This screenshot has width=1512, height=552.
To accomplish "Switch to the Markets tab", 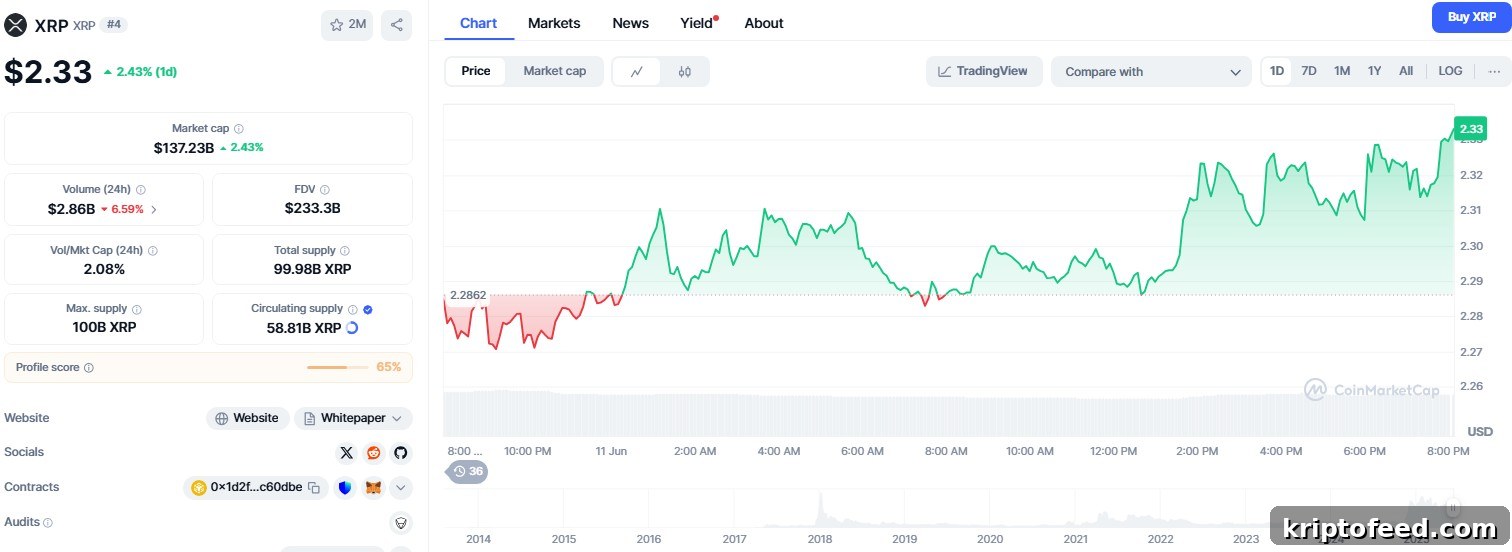I will 554,23.
